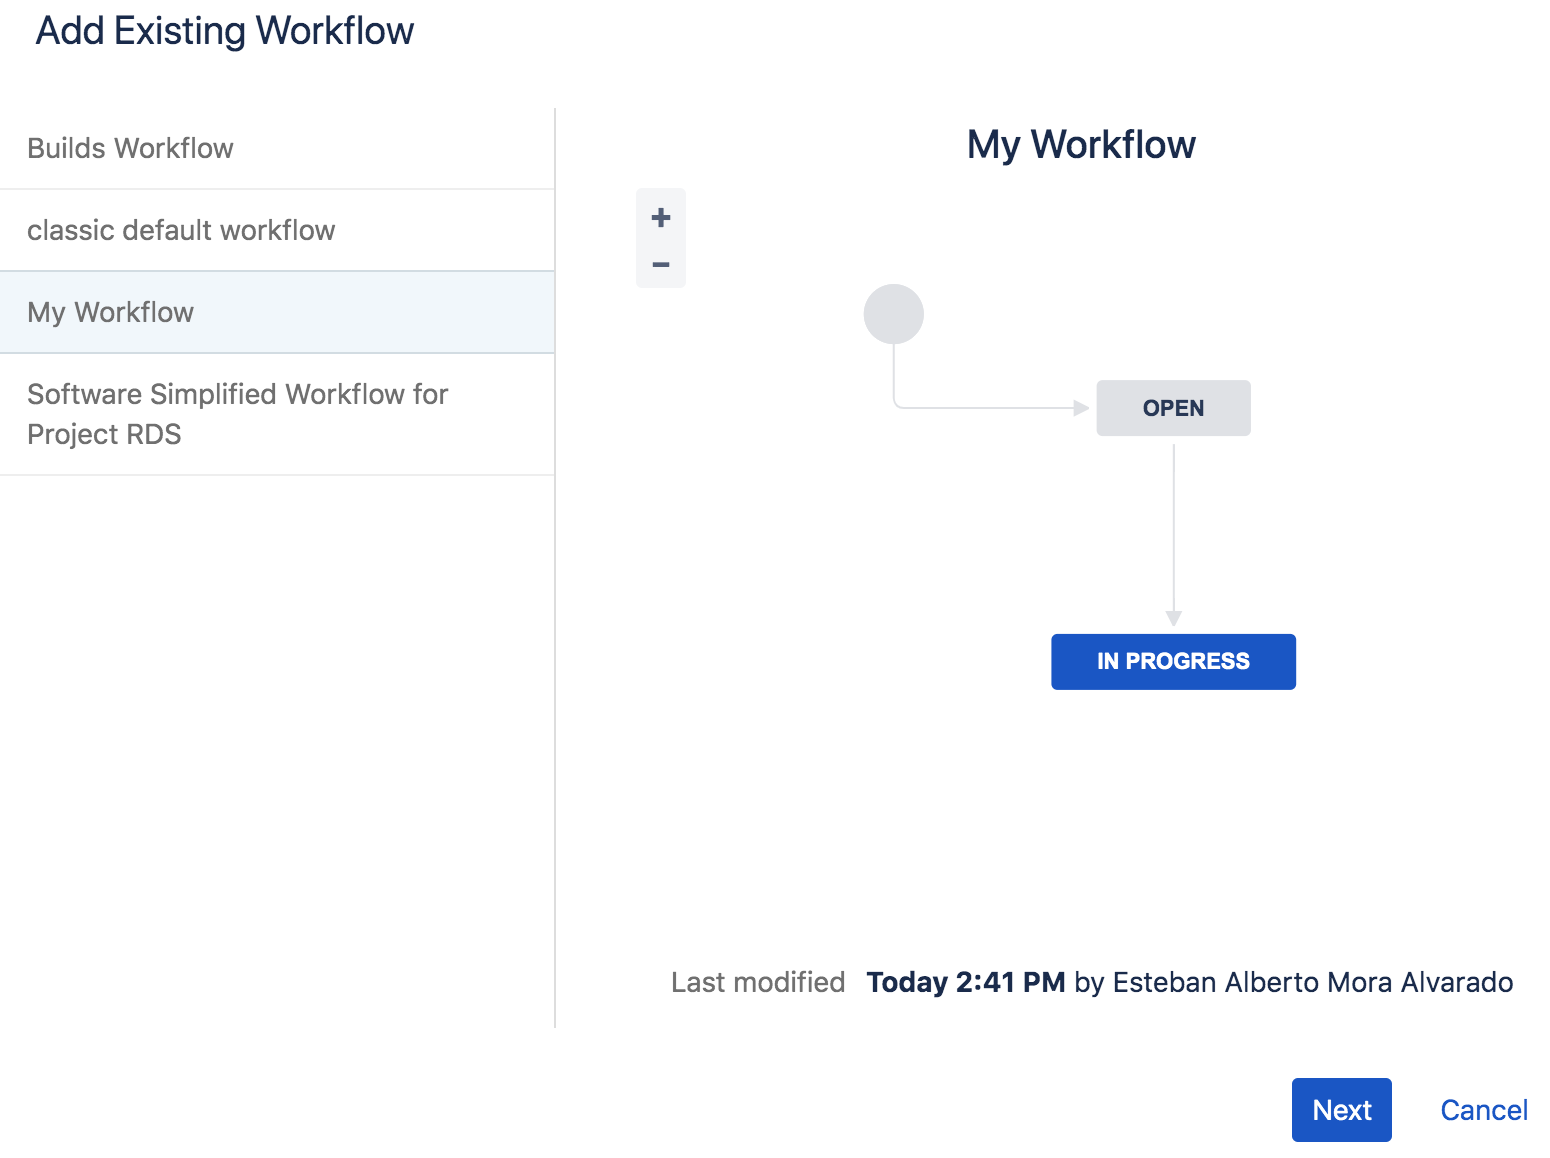1550x1158 pixels.
Task: Select the Builds Workflow entry
Action: [130, 147]
